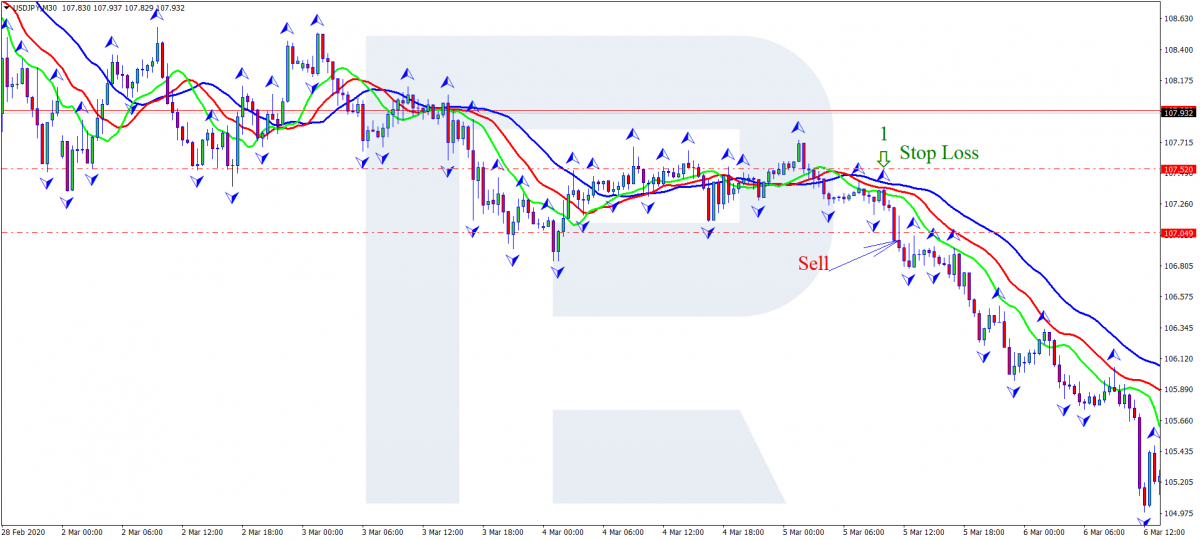Click the 4 Mar 00:00 time label

click(564, 533)
